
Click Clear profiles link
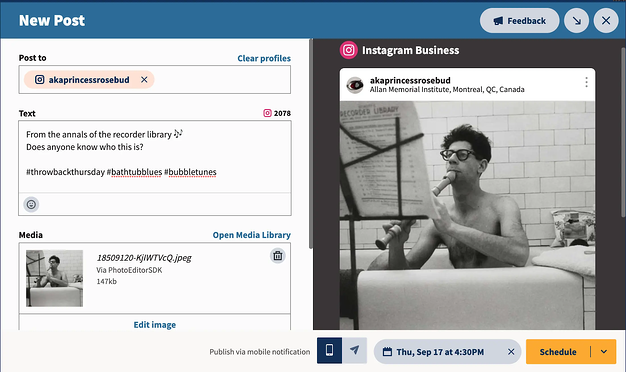264,58
